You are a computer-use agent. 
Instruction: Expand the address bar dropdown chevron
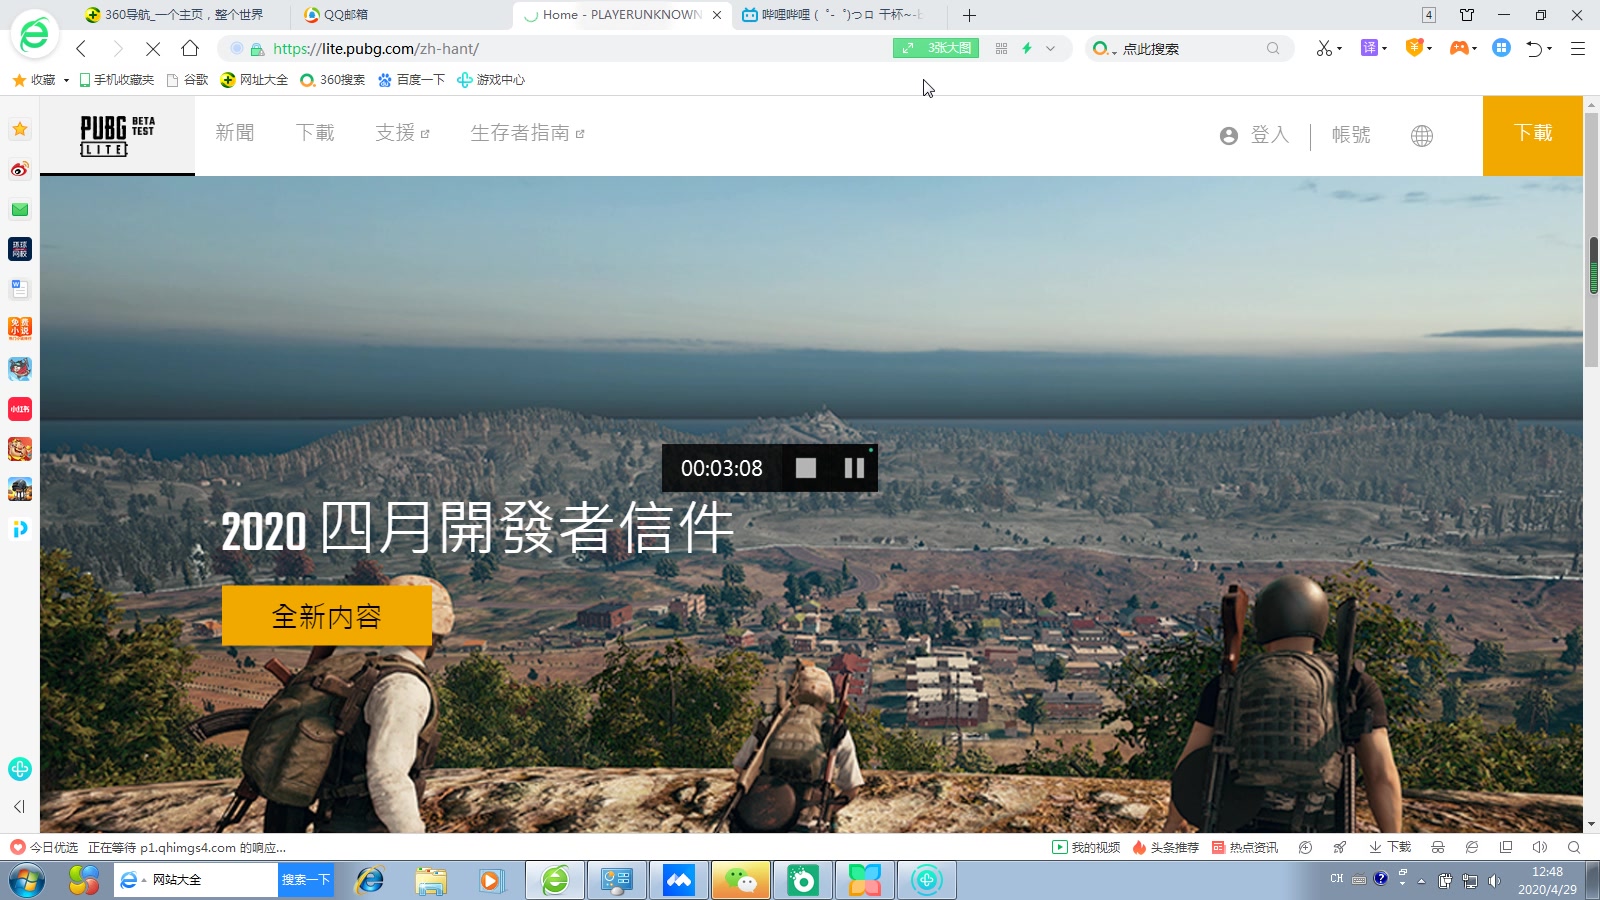(1050, 48)
